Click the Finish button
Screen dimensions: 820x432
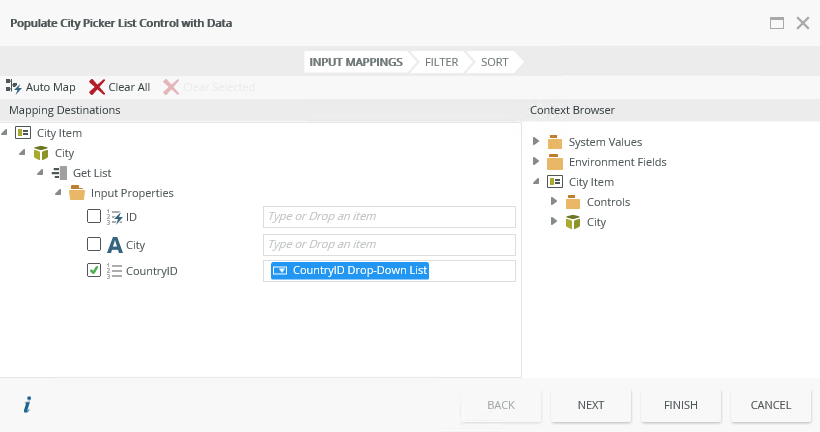[681, 405]
